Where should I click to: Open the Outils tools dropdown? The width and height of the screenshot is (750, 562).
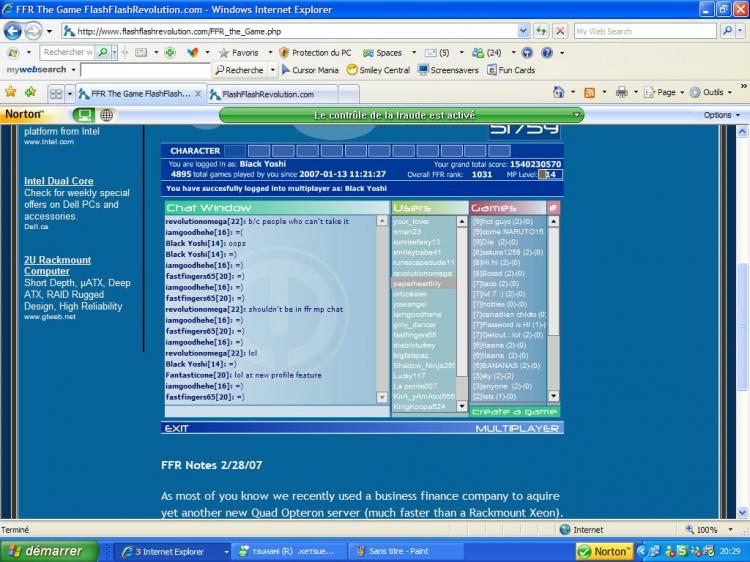pos(712,92)
